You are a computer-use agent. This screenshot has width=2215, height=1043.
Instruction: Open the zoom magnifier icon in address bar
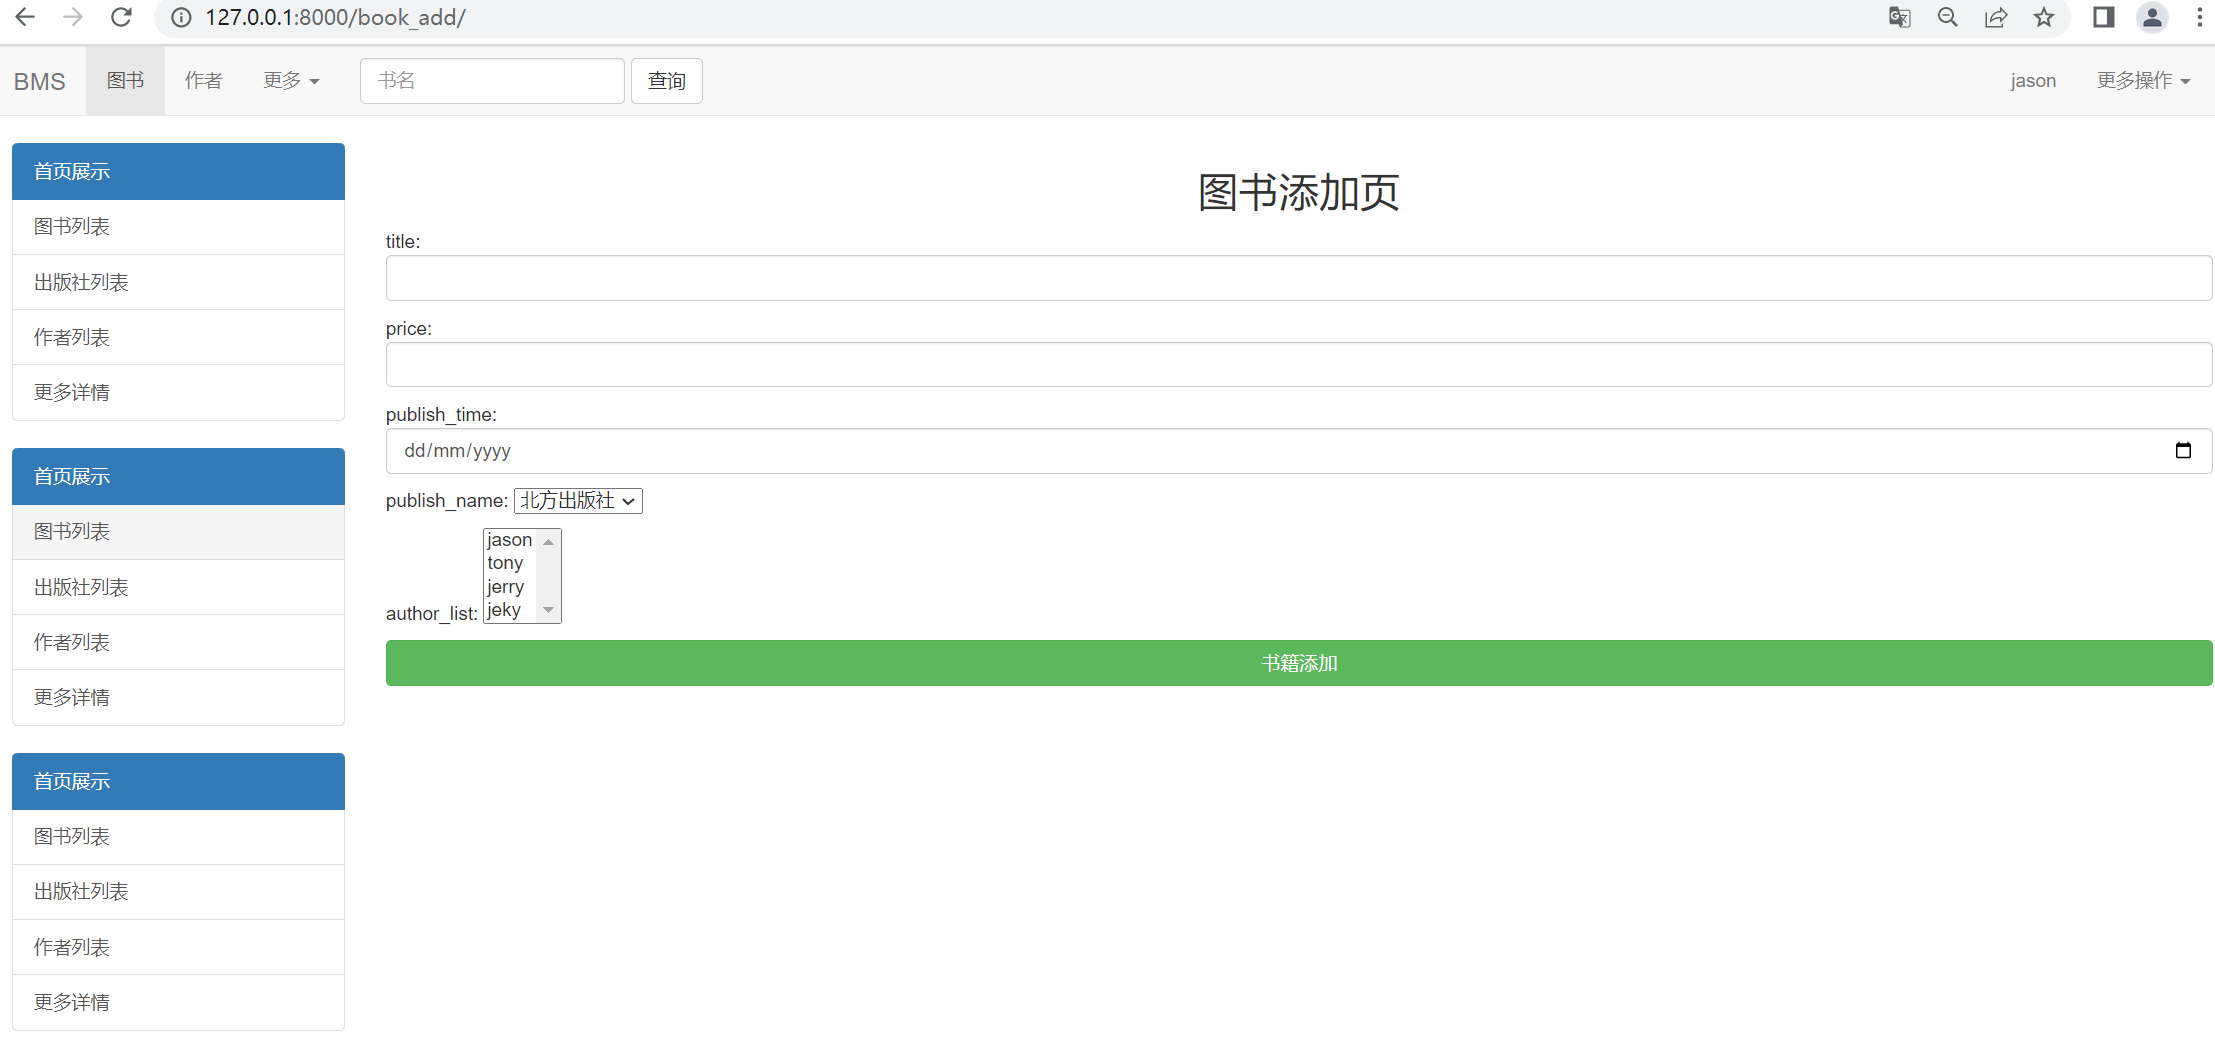pyautogui.click(x=1947, y=17)
